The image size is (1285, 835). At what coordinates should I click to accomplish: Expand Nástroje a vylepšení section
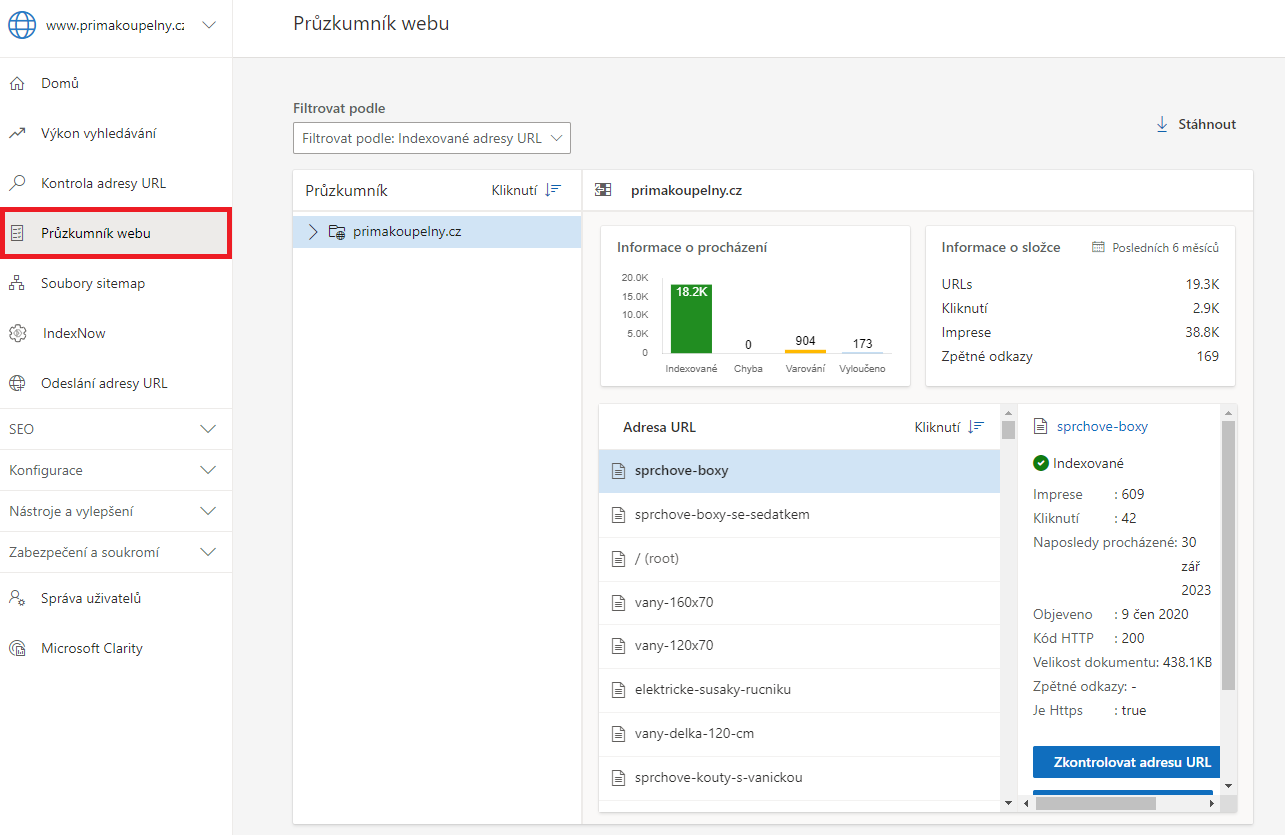pyautogui.click(x=116, y=511)
